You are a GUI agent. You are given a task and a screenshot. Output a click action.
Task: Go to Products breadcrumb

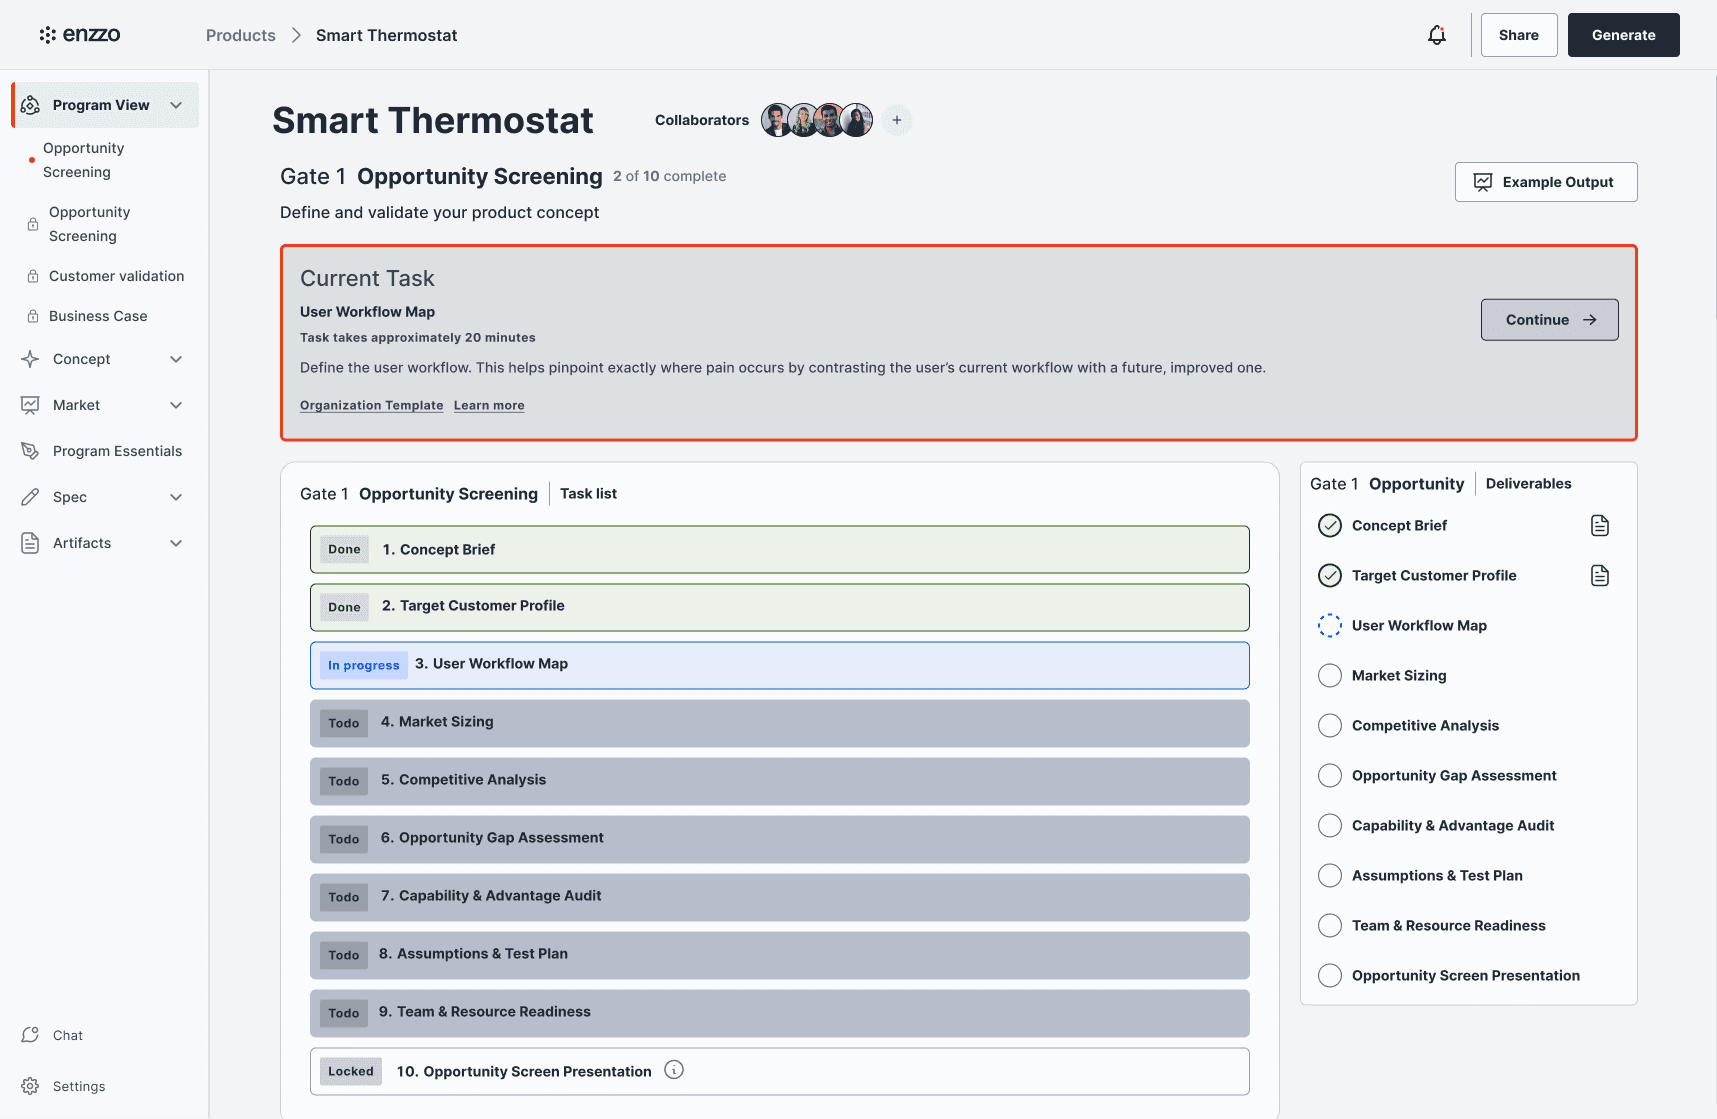[x=241, y=35]
